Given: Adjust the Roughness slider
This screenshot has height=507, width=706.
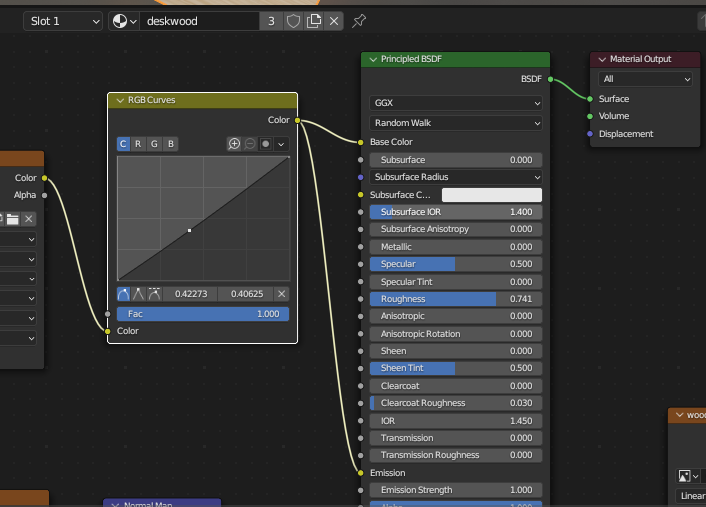Looking at the screenshot, I should pyautogui.click(x=456, y=299).
